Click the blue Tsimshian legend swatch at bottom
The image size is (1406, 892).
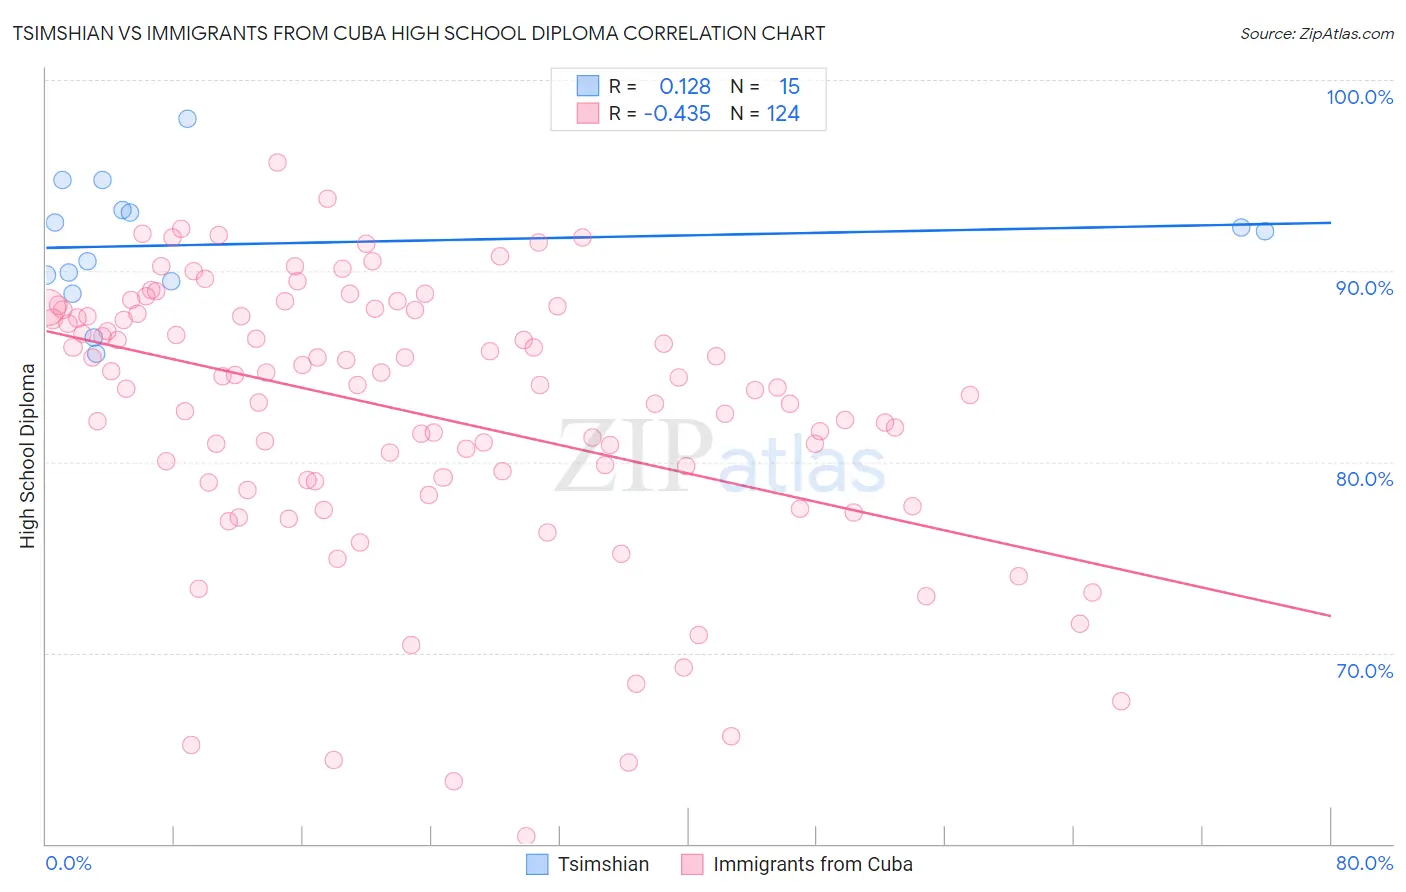point(537,864)
